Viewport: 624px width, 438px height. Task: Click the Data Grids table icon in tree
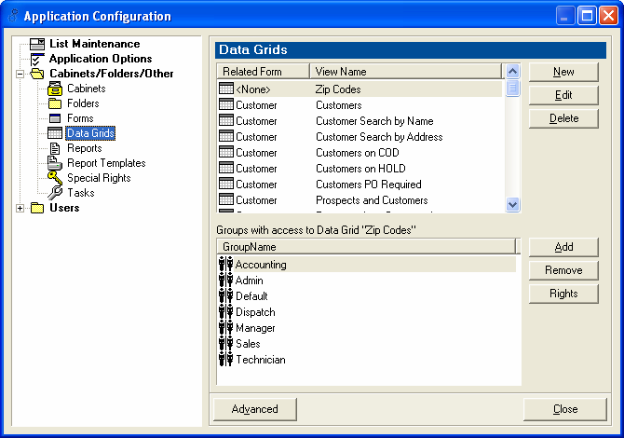(x=55, y=133)
